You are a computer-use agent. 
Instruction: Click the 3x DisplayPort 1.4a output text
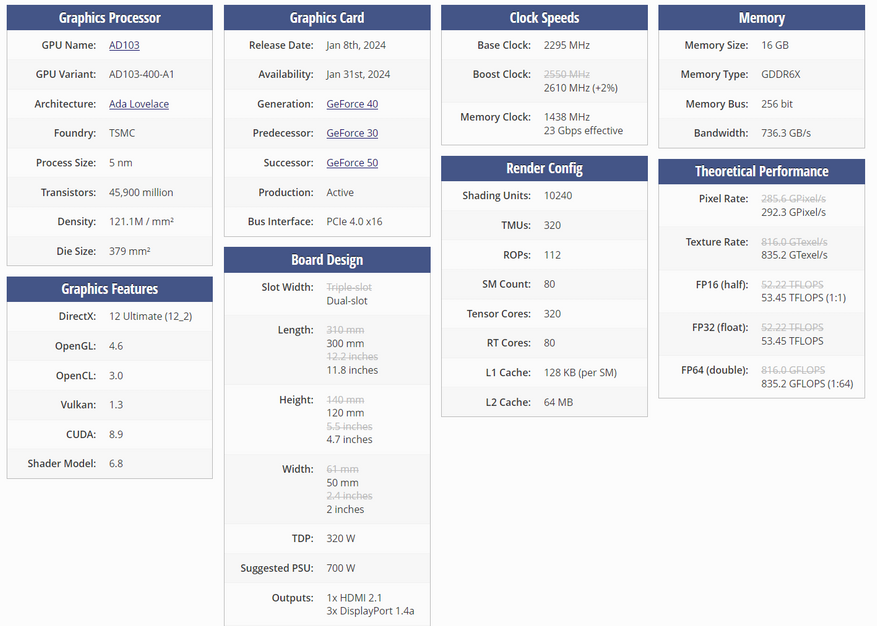pyautogui.click(x=370, y=611)
